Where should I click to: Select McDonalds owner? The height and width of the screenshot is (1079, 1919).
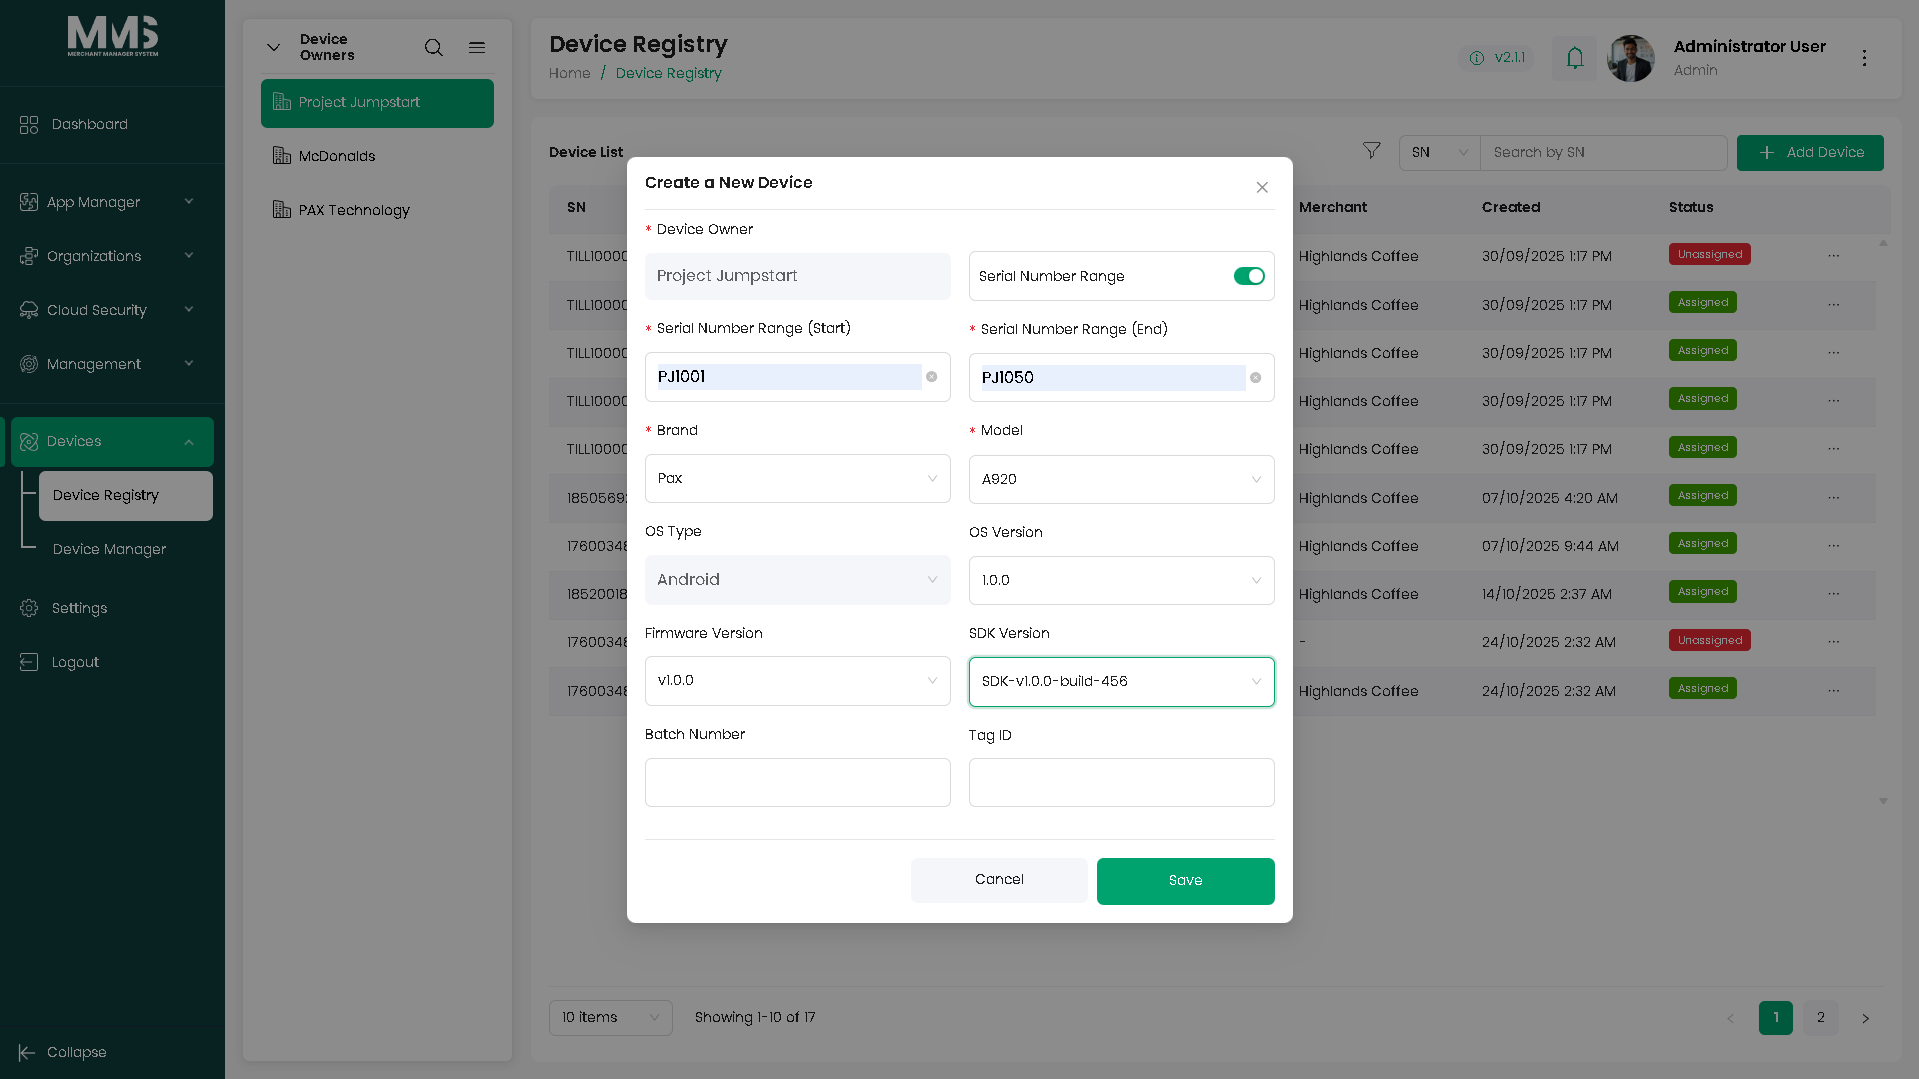tap(377, 156)
